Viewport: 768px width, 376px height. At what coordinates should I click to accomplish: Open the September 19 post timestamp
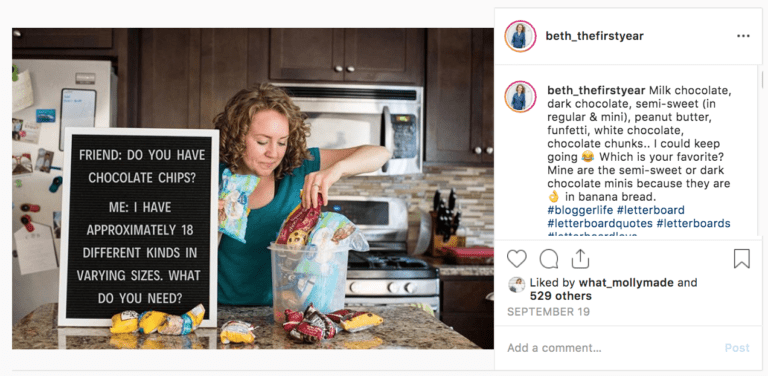pyautogui.click(x=549, y=312)
